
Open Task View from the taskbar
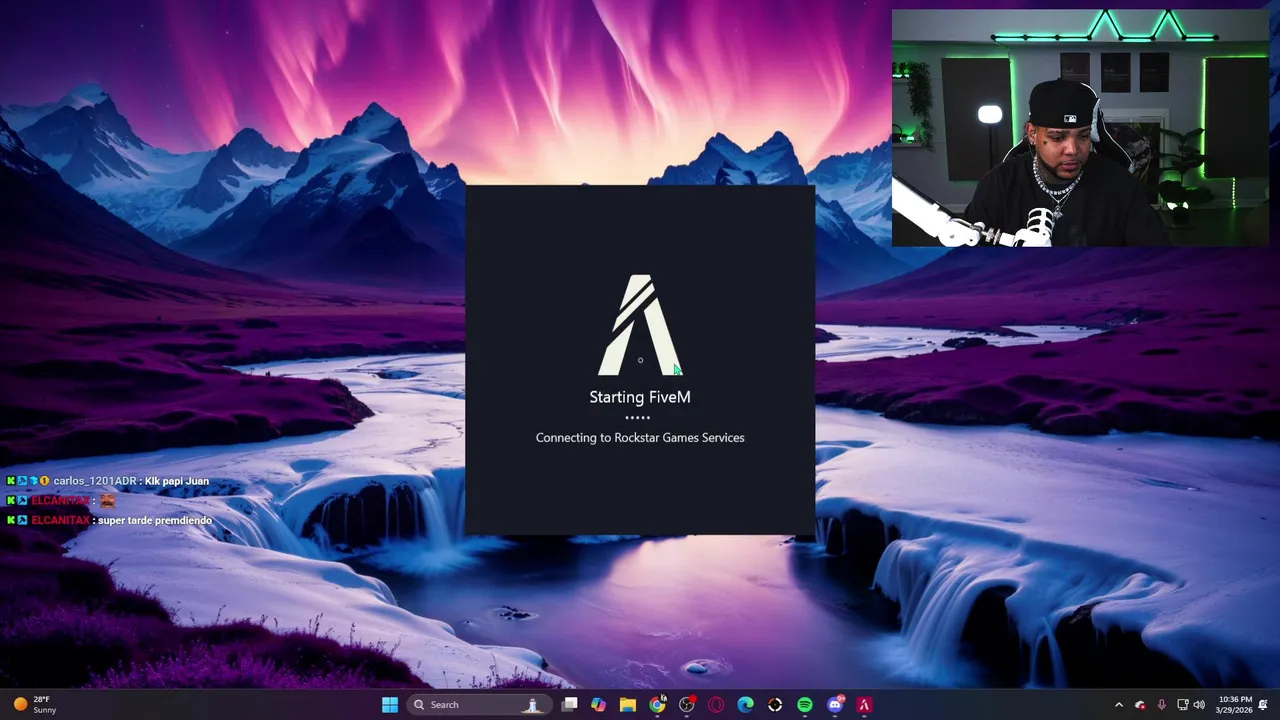click(569, 705)
